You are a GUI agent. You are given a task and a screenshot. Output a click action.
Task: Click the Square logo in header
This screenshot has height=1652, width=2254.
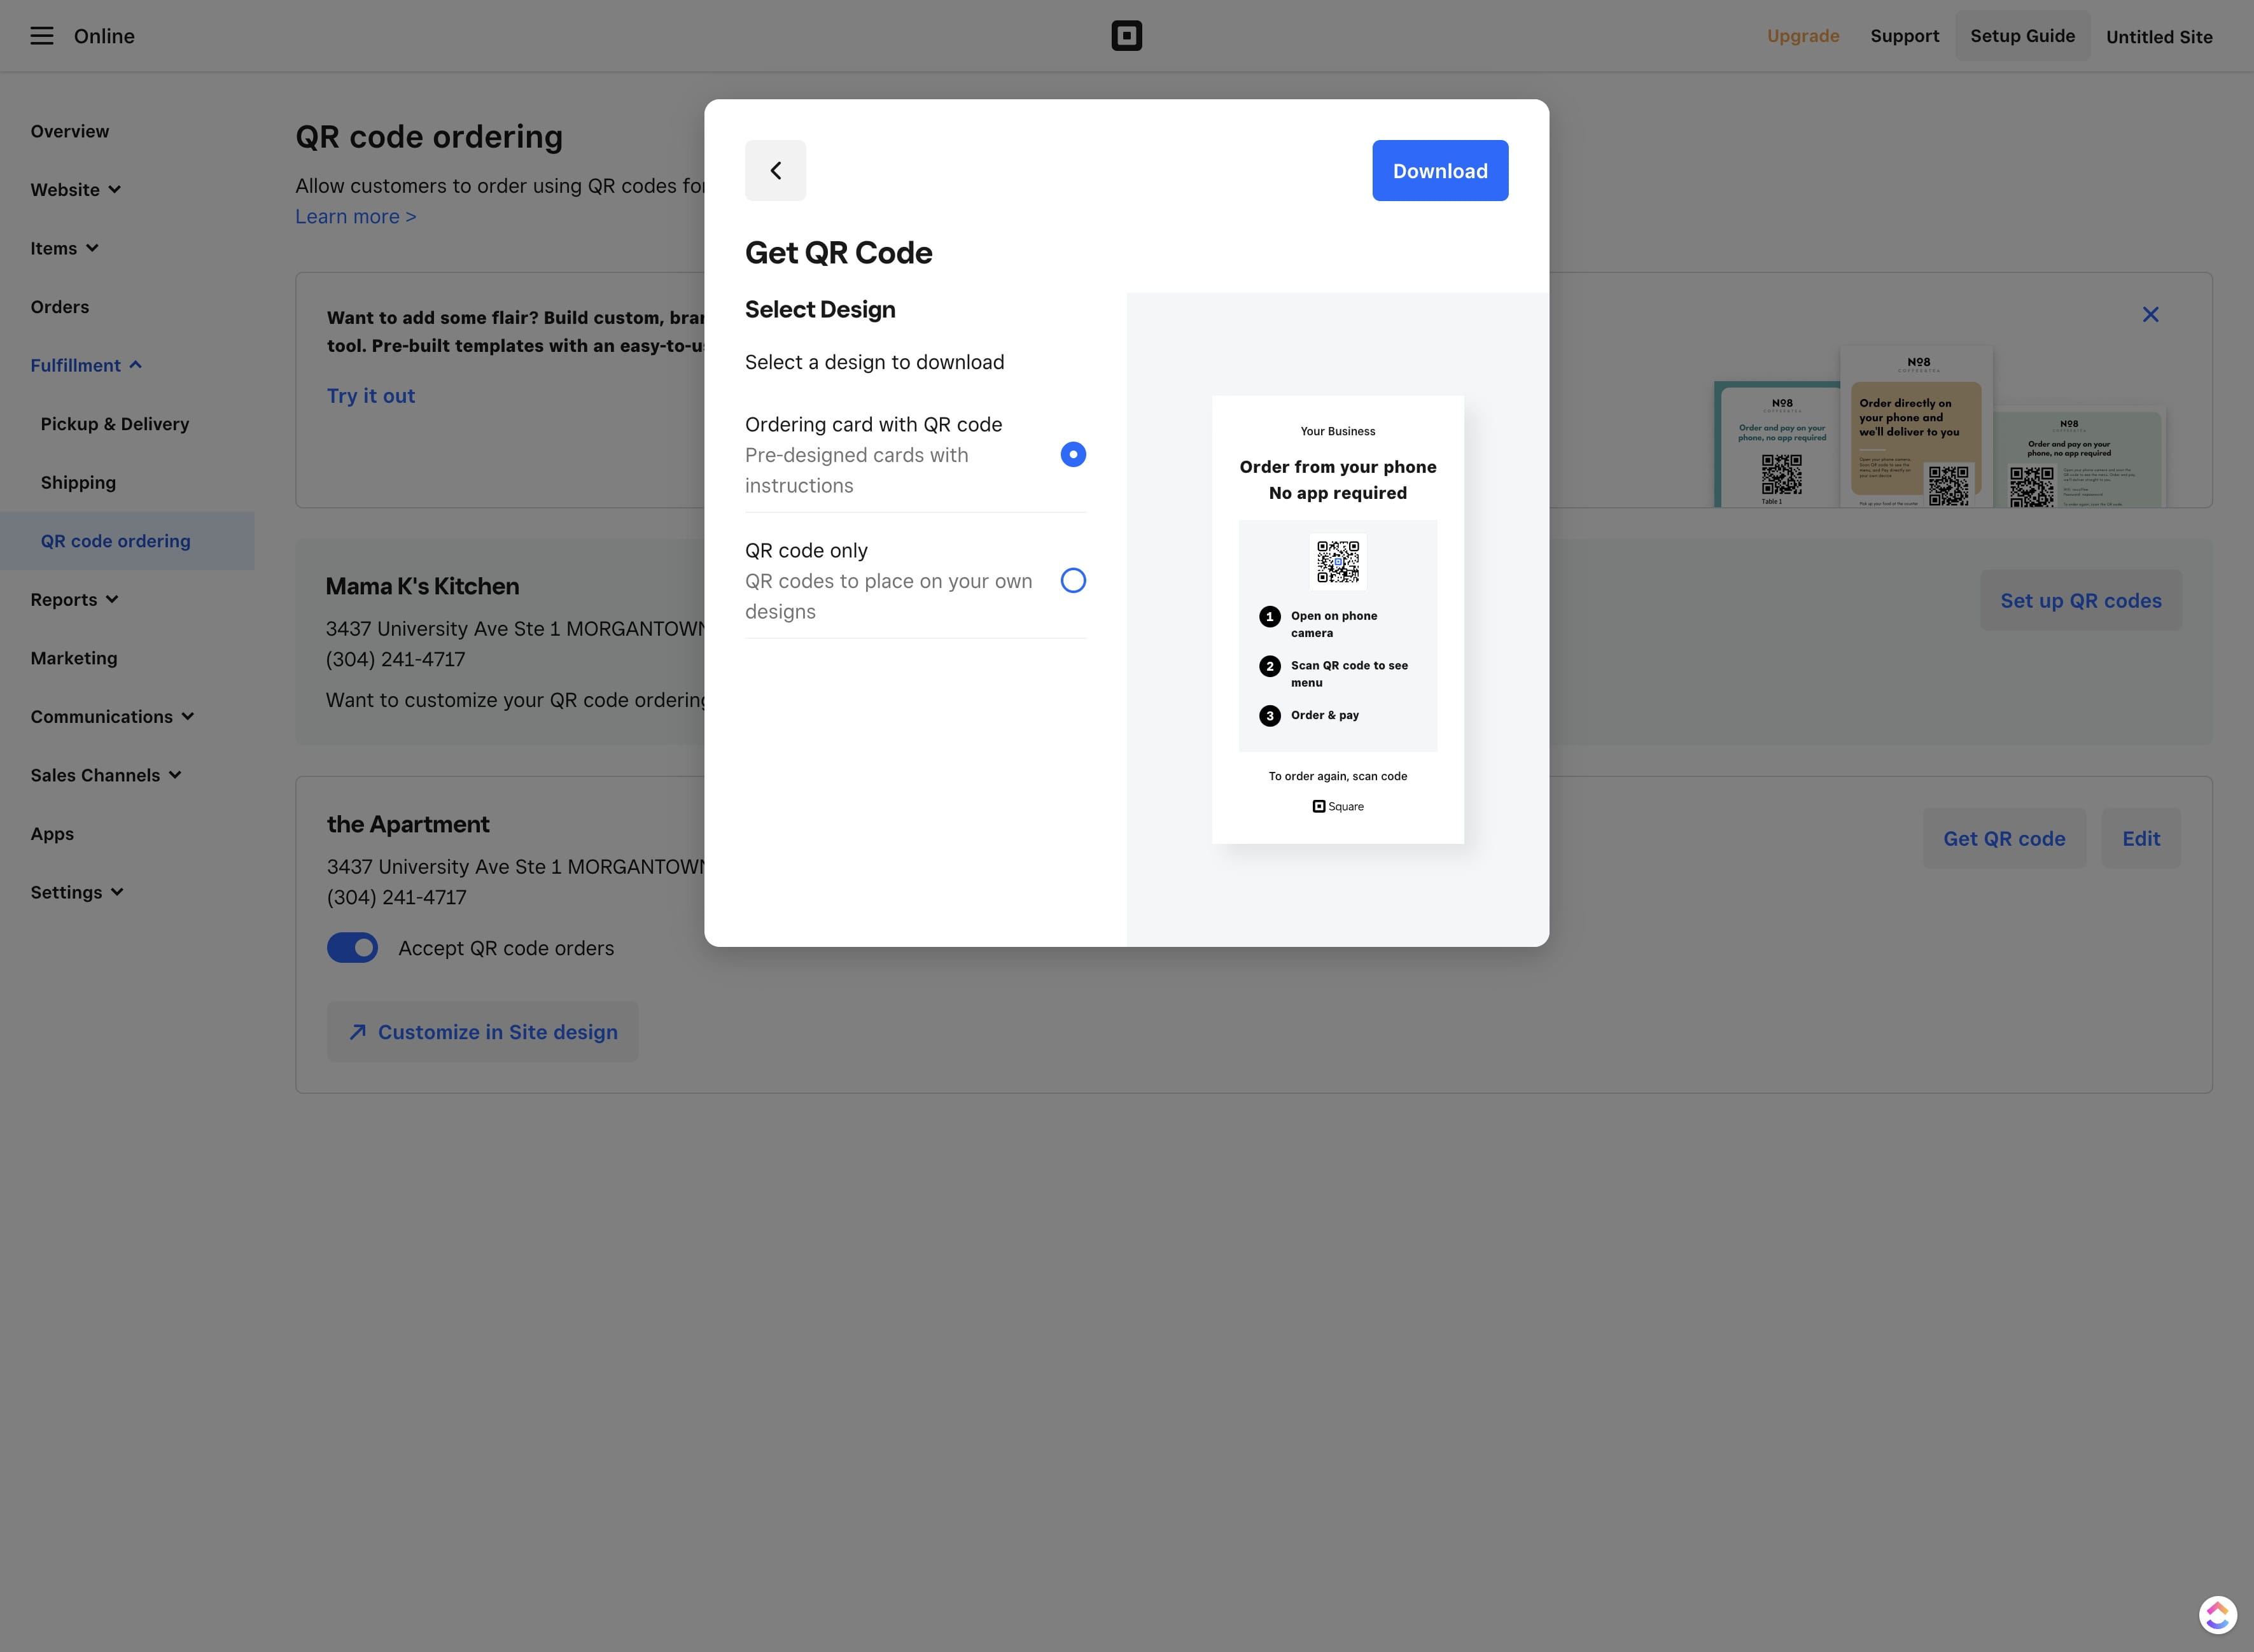1126,36
